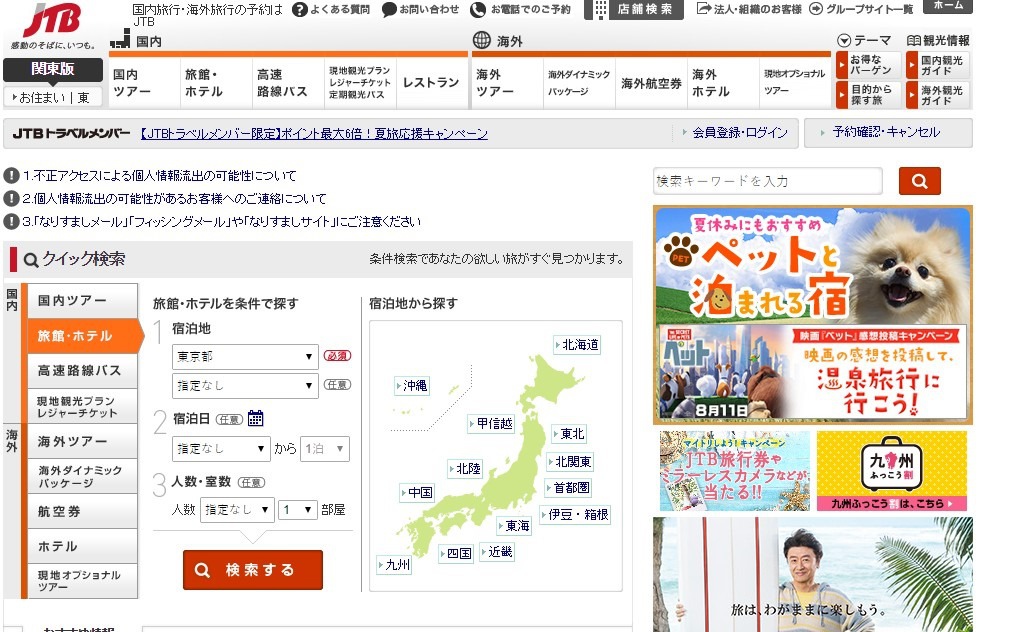Open 国内ツアー in the top navigation
This screenshot has height=632, width=1017.
(144, 82)
